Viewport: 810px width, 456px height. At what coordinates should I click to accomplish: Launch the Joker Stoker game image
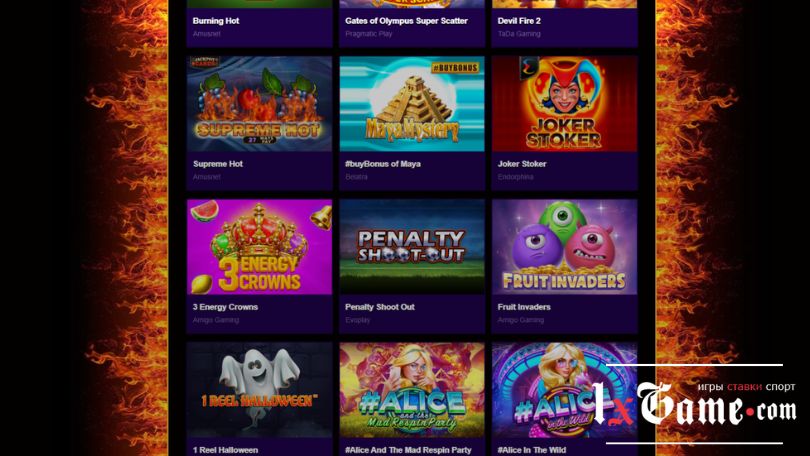565,104
